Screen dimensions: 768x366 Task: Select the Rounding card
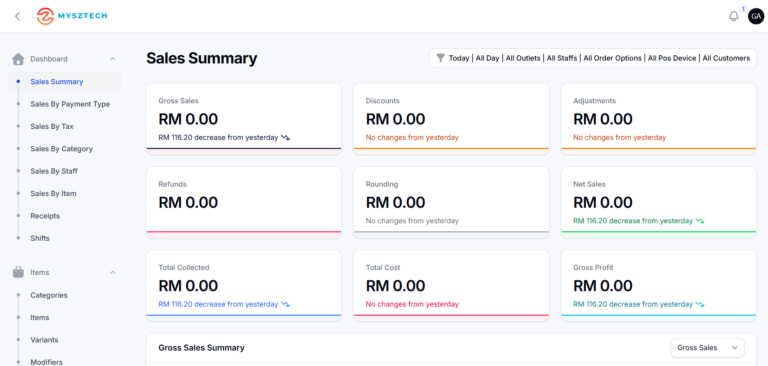click(451, 202)
